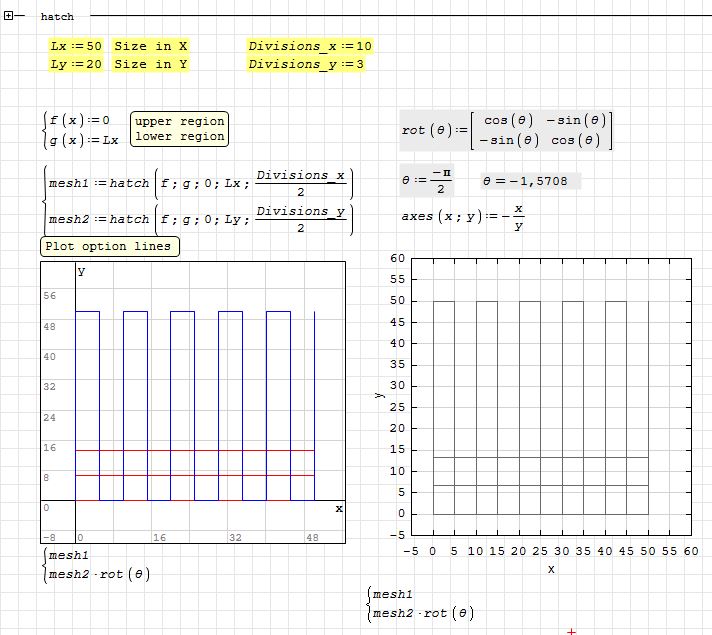Click the mesh1 := hatch expression
The image size is (712, 635).
tap(200, 183)
